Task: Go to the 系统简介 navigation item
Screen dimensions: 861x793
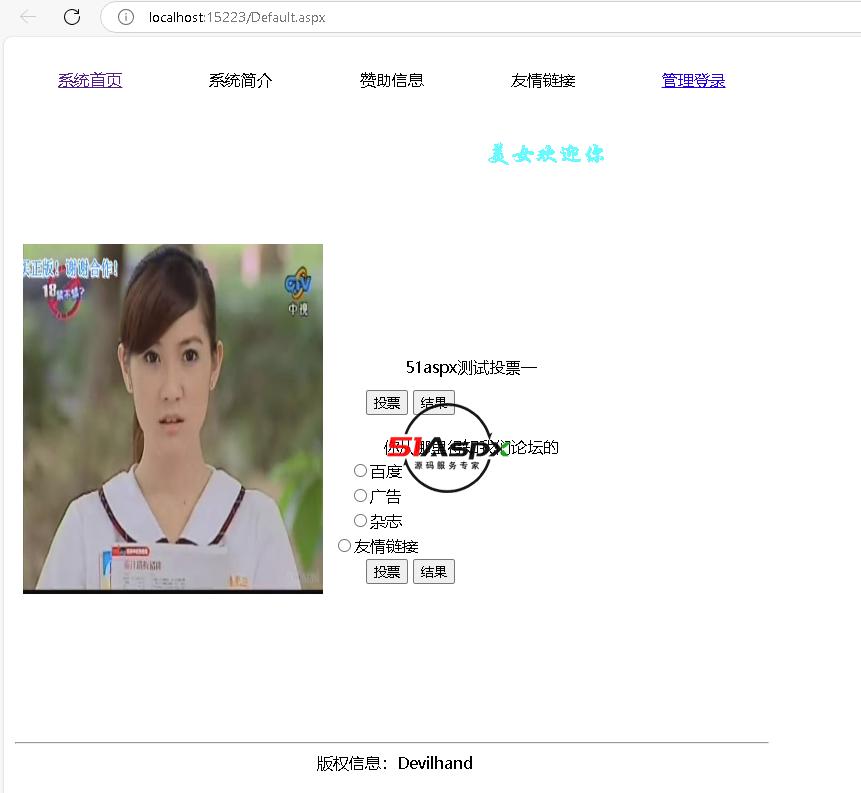Action: point(240,81)
